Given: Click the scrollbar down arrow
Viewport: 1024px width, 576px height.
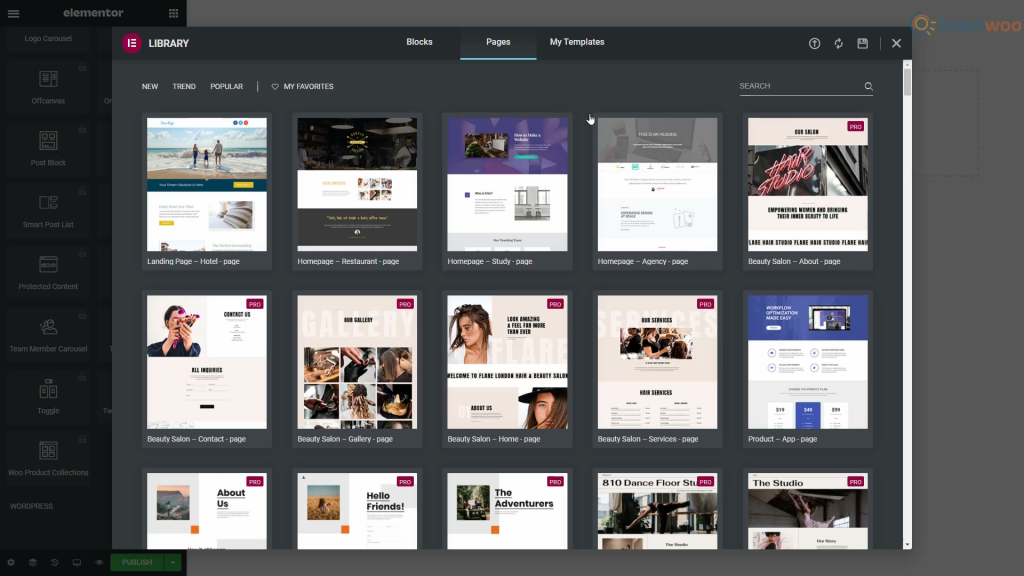Looking at the screenshot, I should click(907, 545).
